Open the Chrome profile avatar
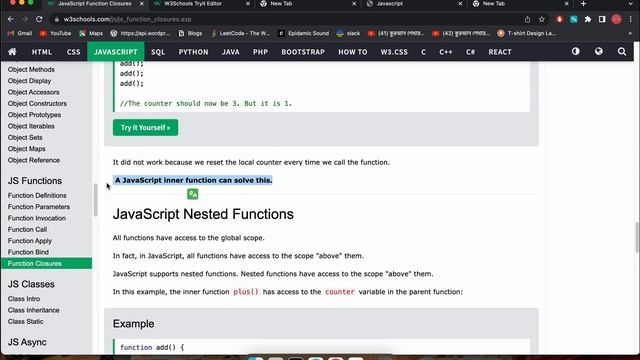The height and width of the screenshot is (360, 640). coord(616,19)
